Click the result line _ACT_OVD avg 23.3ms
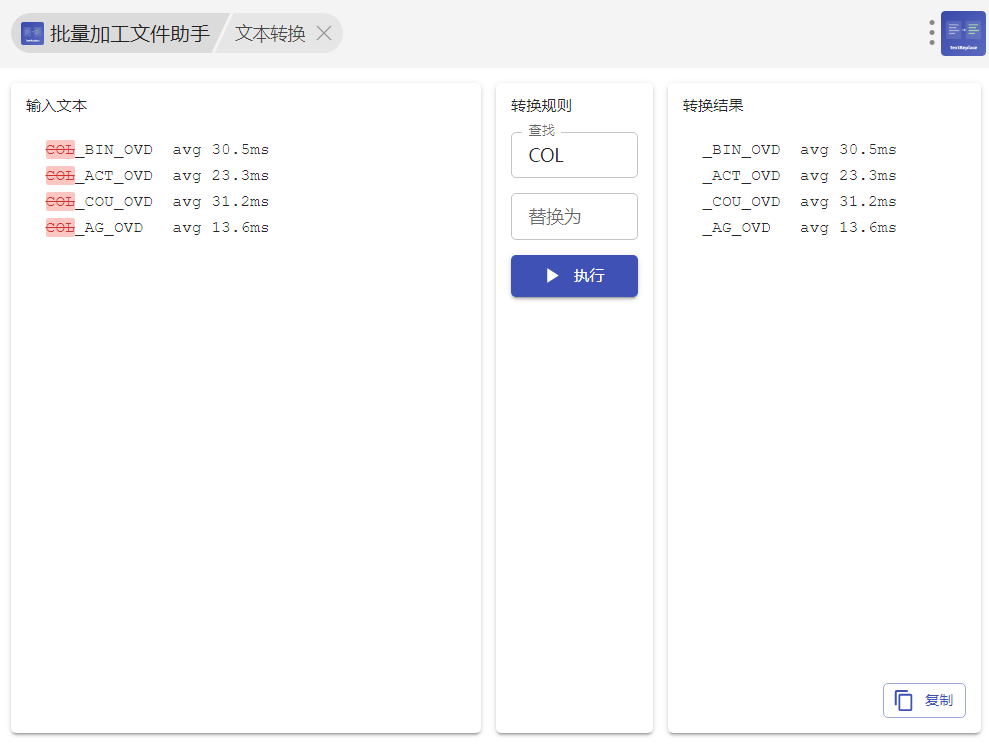989x747 pixels. (x=799, y=175)
